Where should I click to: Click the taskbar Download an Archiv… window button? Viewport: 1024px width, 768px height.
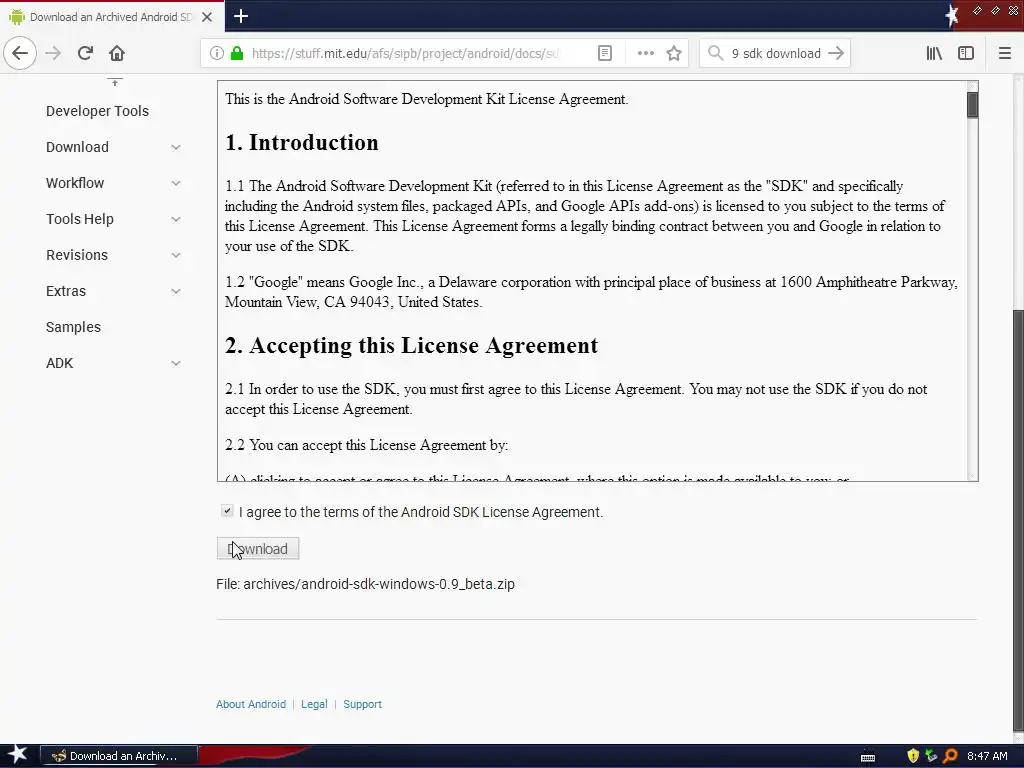[x=120, y=756]
